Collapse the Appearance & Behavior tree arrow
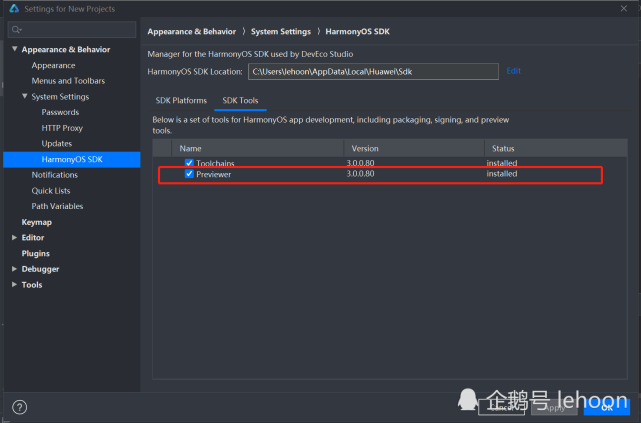The width and height of the screenshot is (641, 423). coord(15,49)
